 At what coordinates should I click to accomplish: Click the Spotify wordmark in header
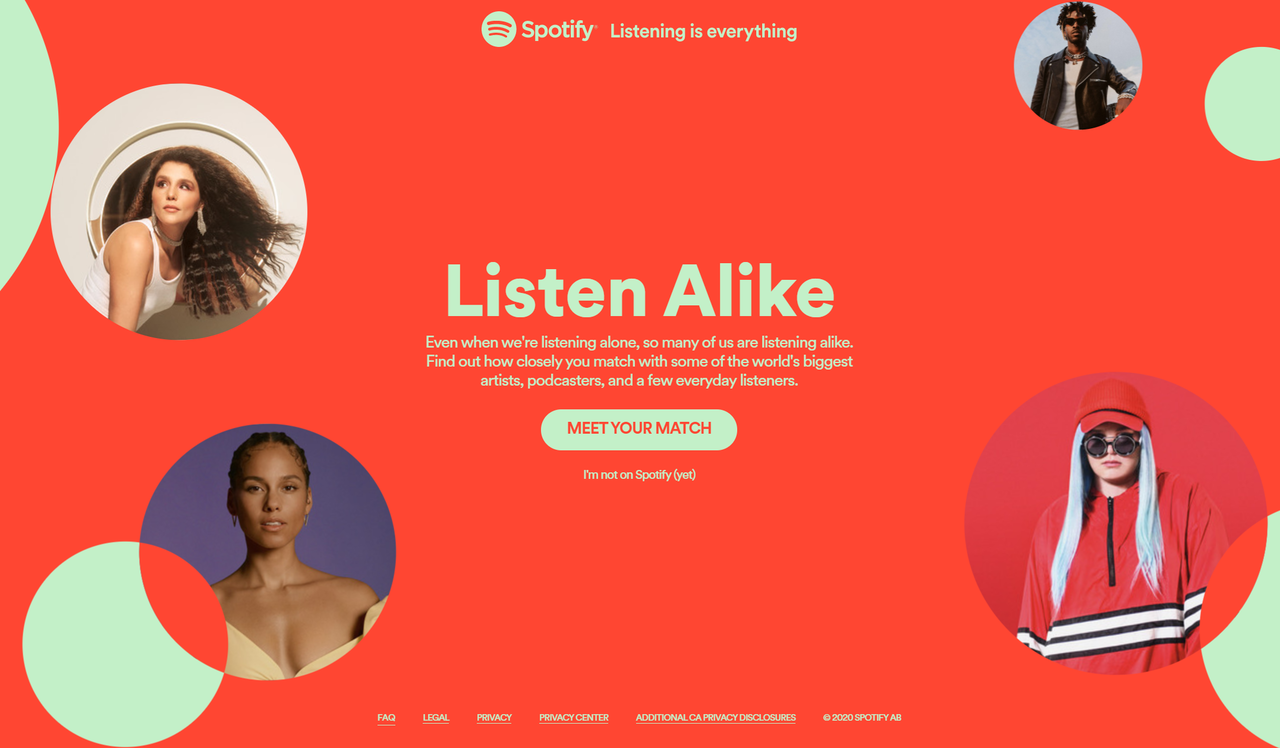[559, 30]
